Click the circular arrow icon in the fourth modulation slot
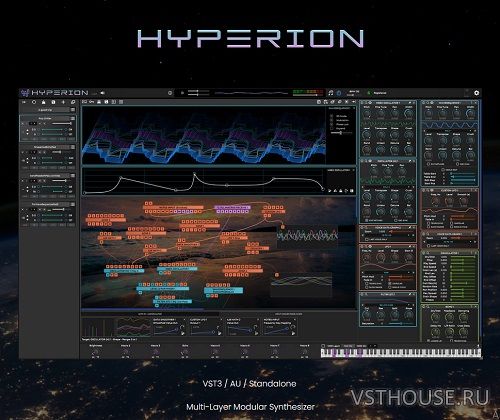500x420 pixels. 293,328
